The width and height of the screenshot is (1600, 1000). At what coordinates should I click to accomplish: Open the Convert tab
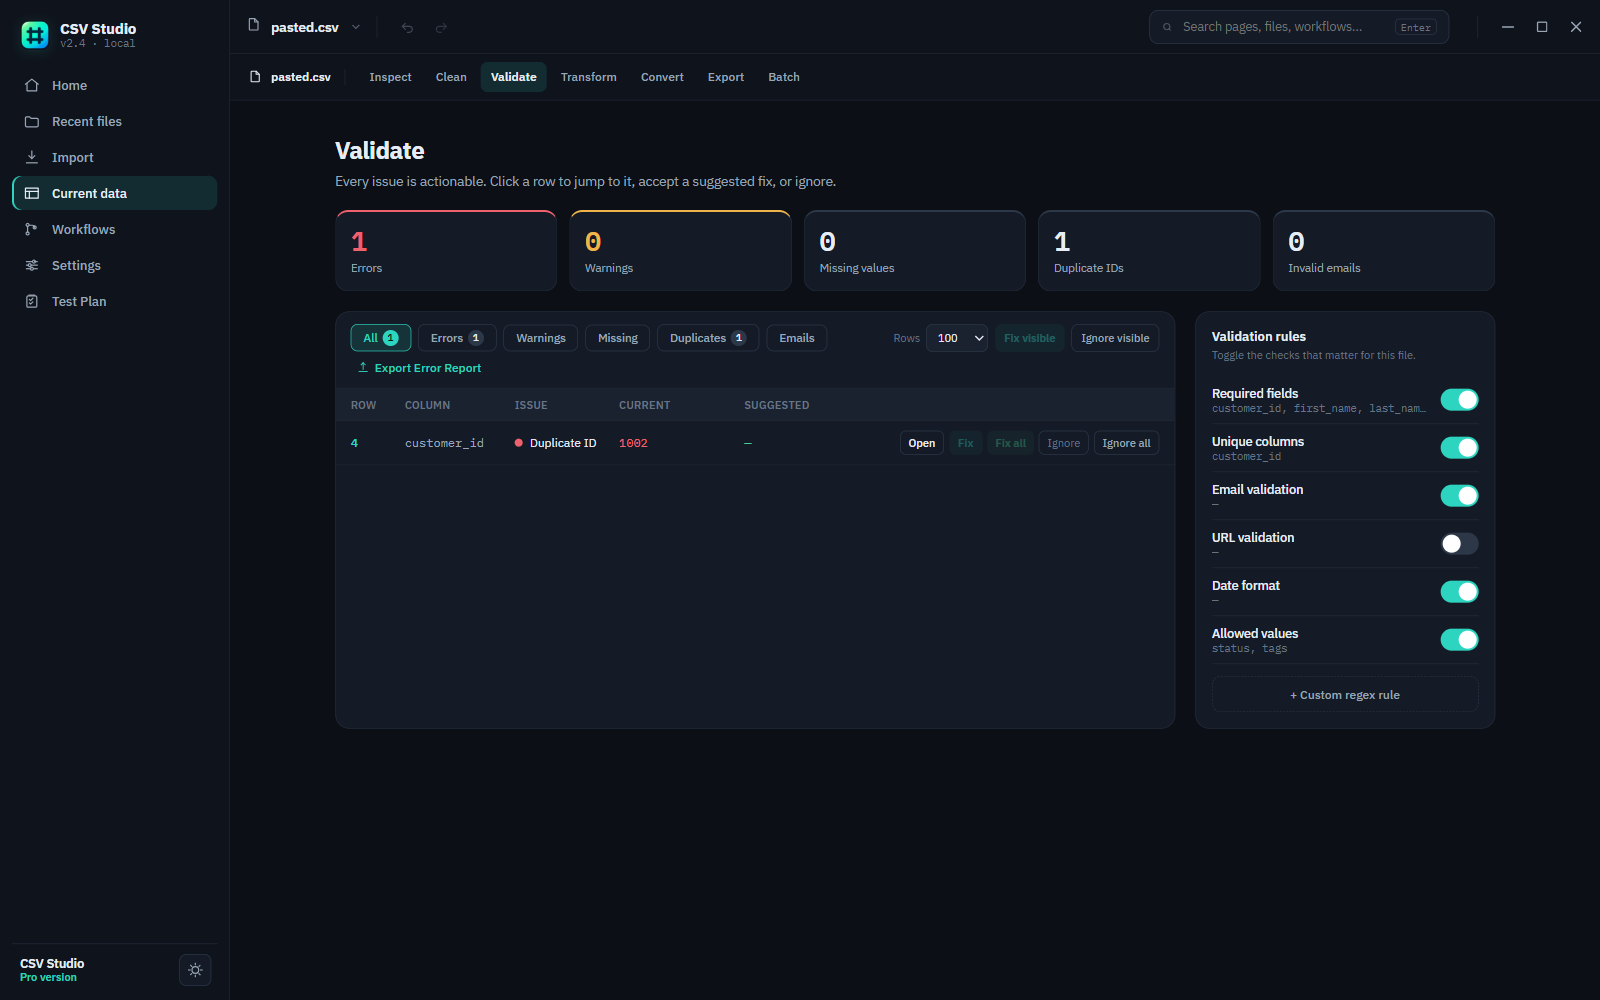662,77
